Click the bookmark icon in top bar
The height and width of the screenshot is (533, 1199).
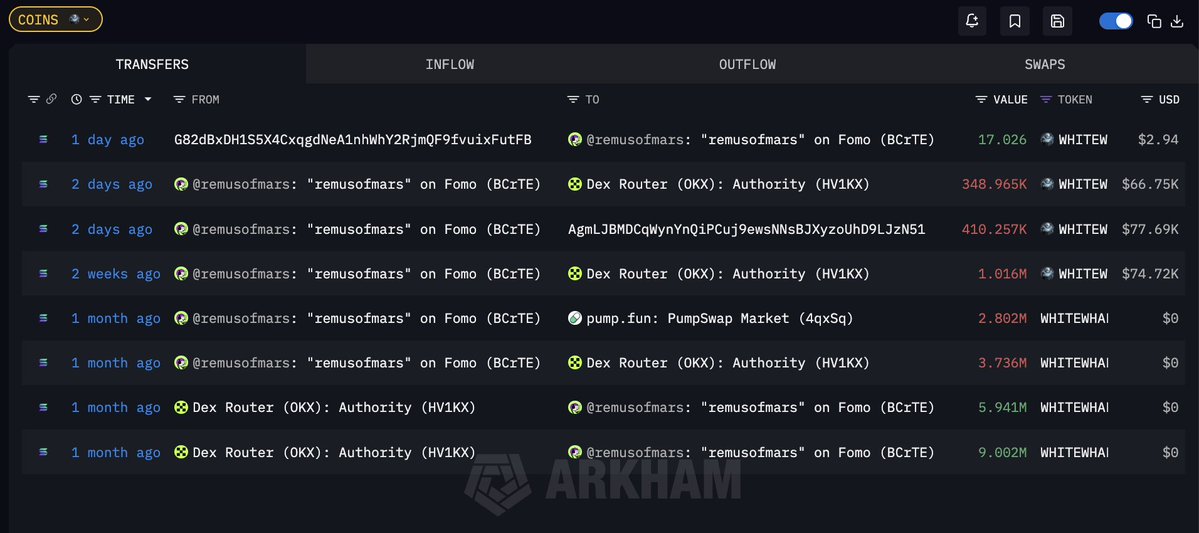(1014, 21)
